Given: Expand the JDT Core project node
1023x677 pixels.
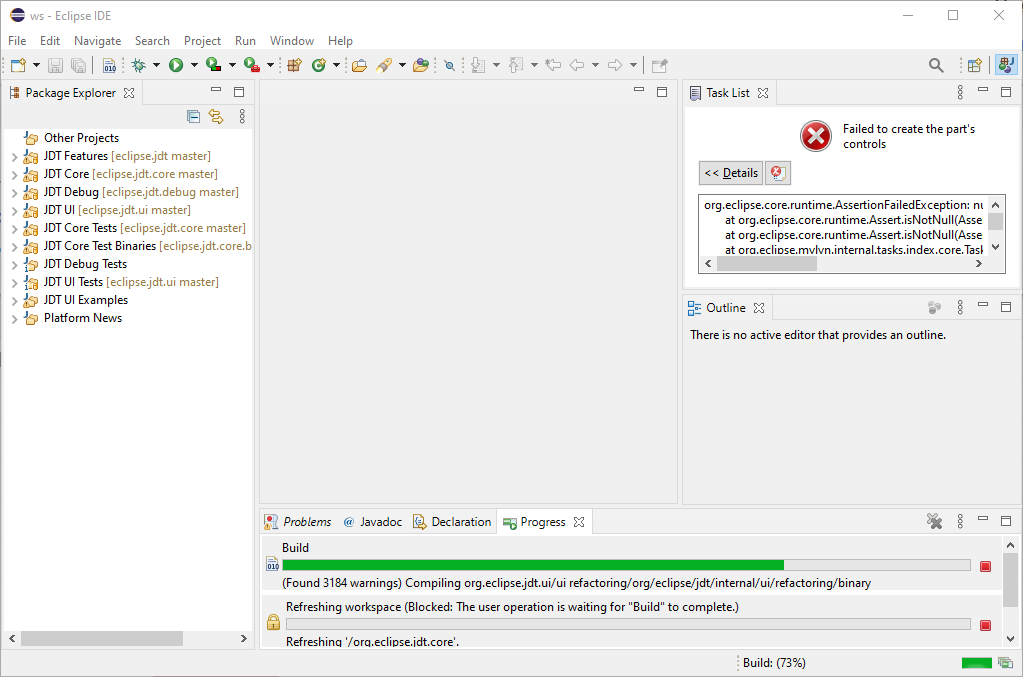Looking at the screenshot, I should point(14,175).
